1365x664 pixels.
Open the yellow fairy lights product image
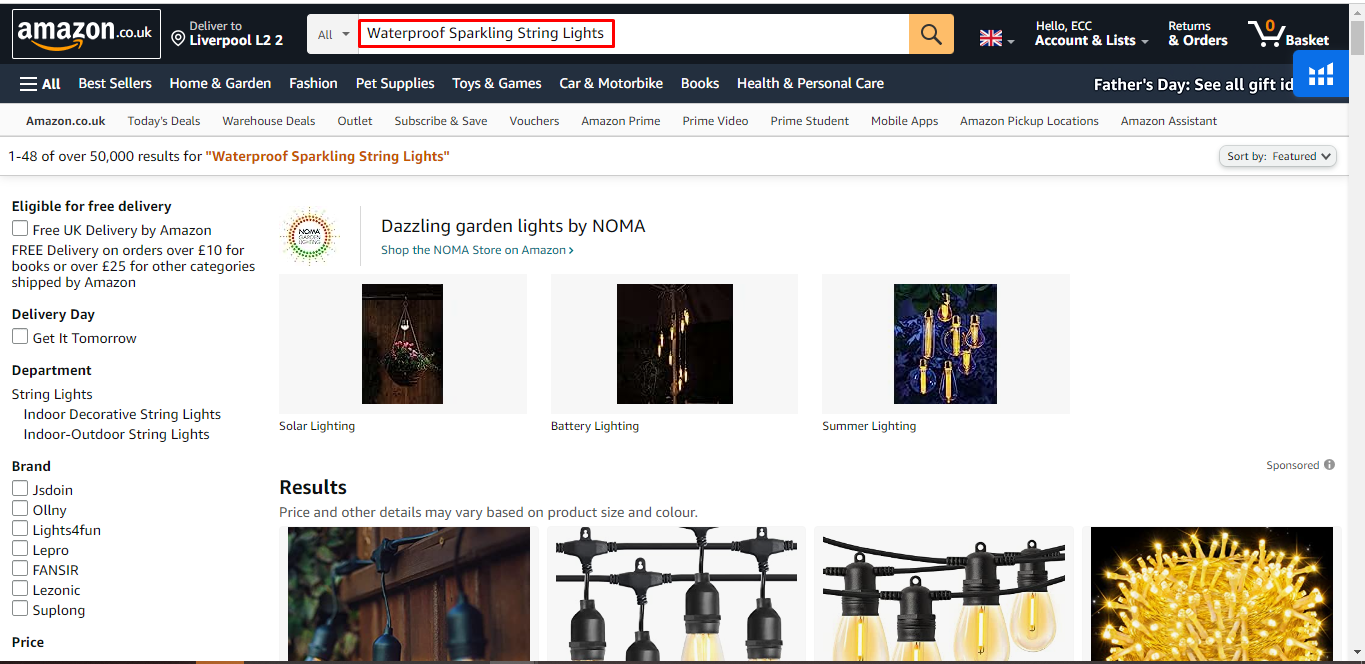click(x=1212, y=594)
